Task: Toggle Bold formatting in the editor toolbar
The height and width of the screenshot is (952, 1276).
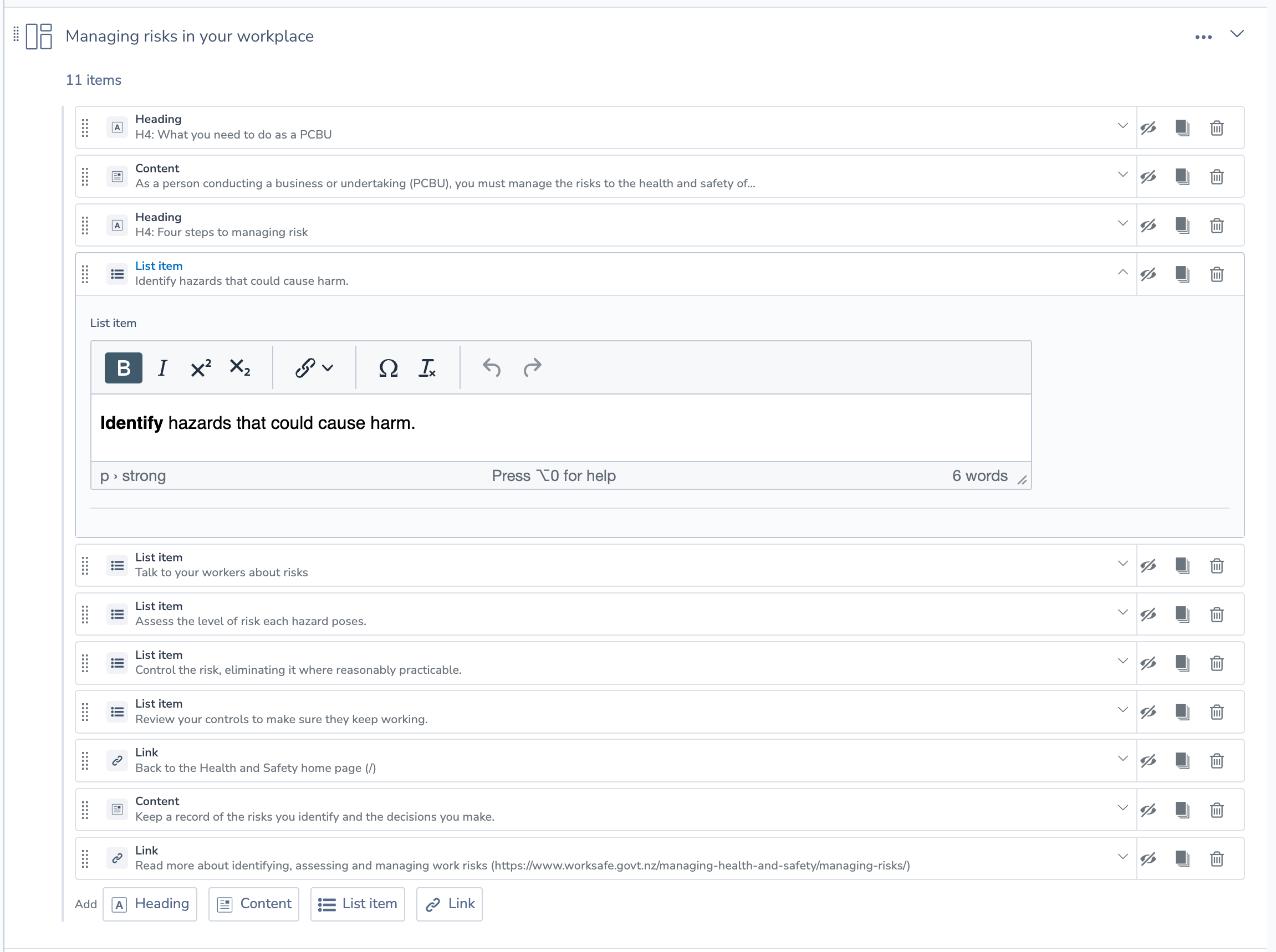Action: click(123, 368)
